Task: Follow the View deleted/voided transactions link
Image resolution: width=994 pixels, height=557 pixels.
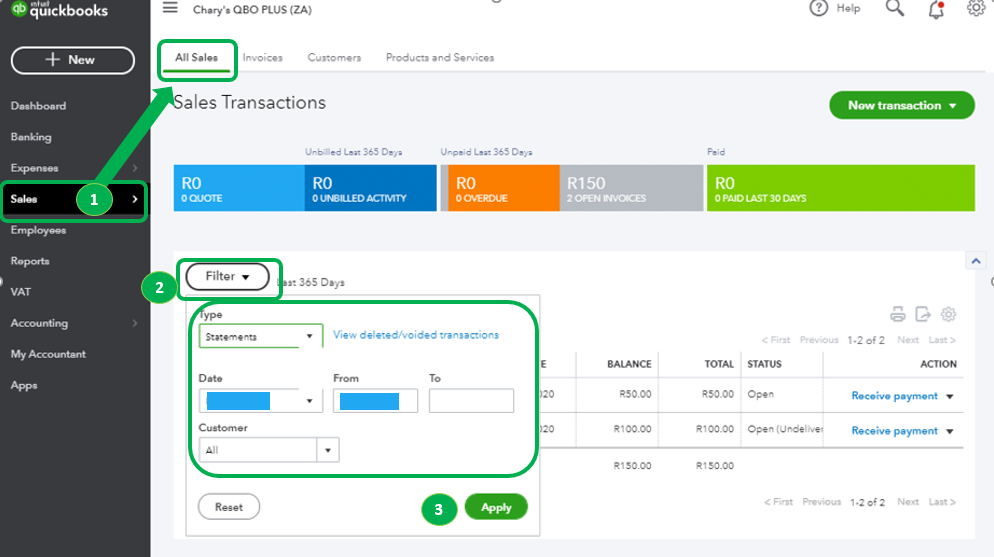Action: tap(416, 335)
